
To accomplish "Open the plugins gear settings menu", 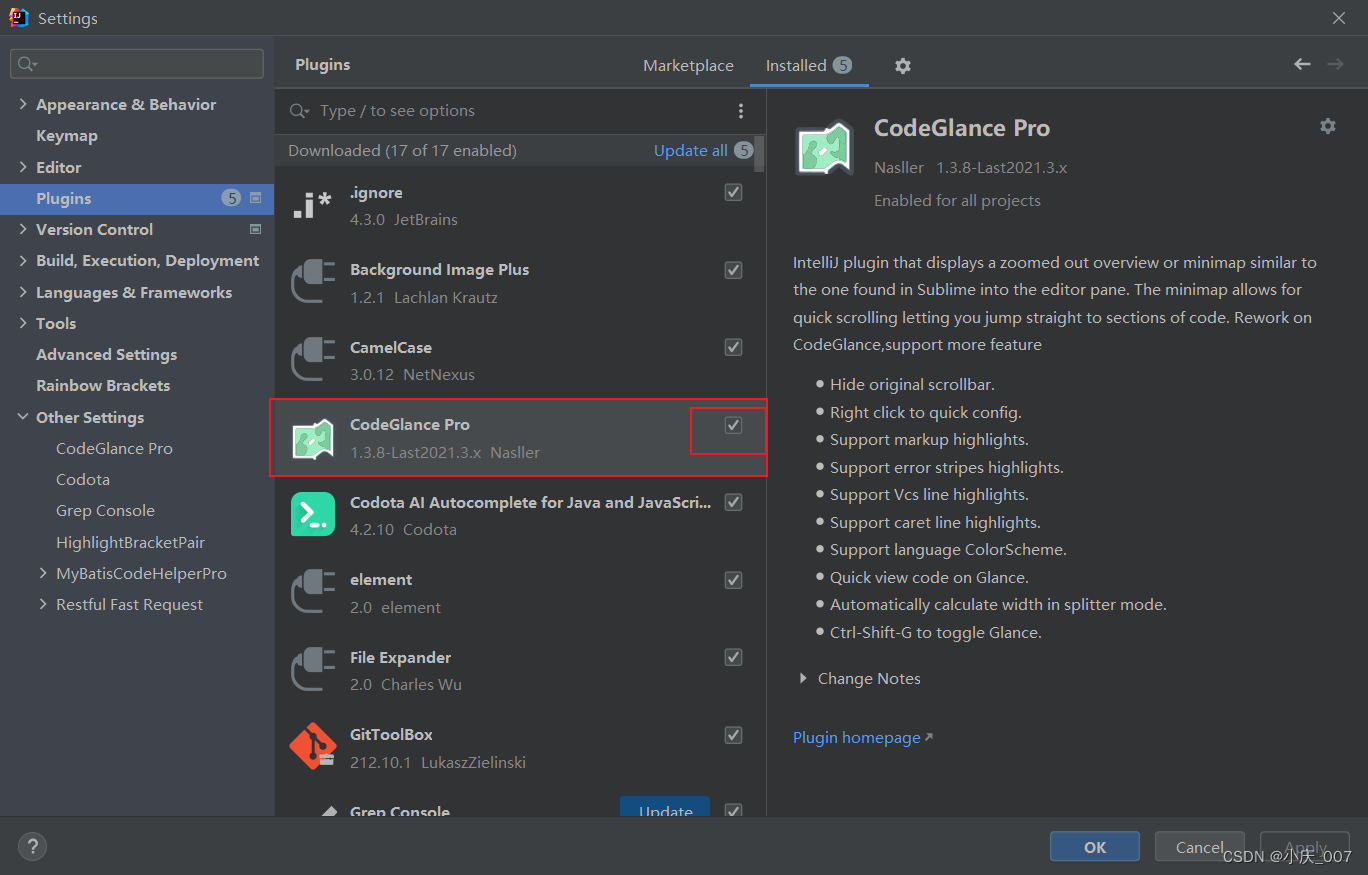I will point(903,66).
